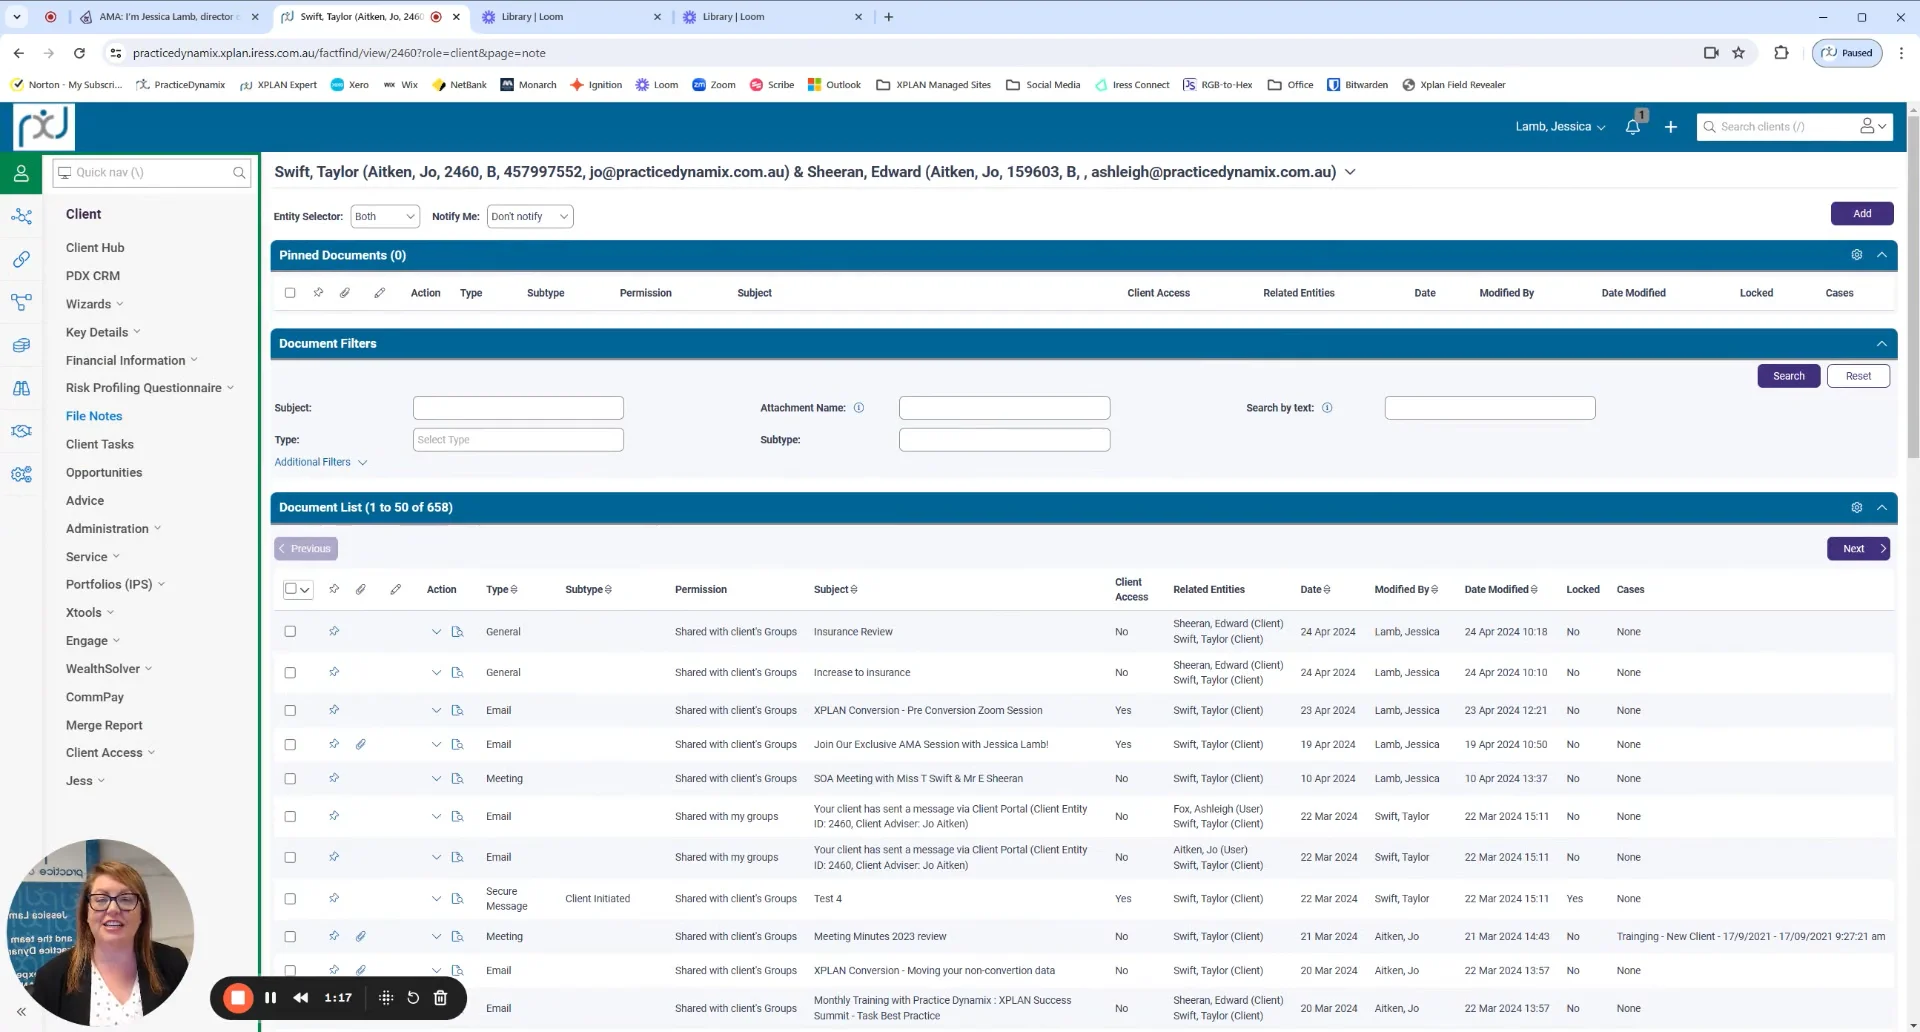Click the Subject filter input field
Screen dimensions: 1920x1032
pos(518,408)
